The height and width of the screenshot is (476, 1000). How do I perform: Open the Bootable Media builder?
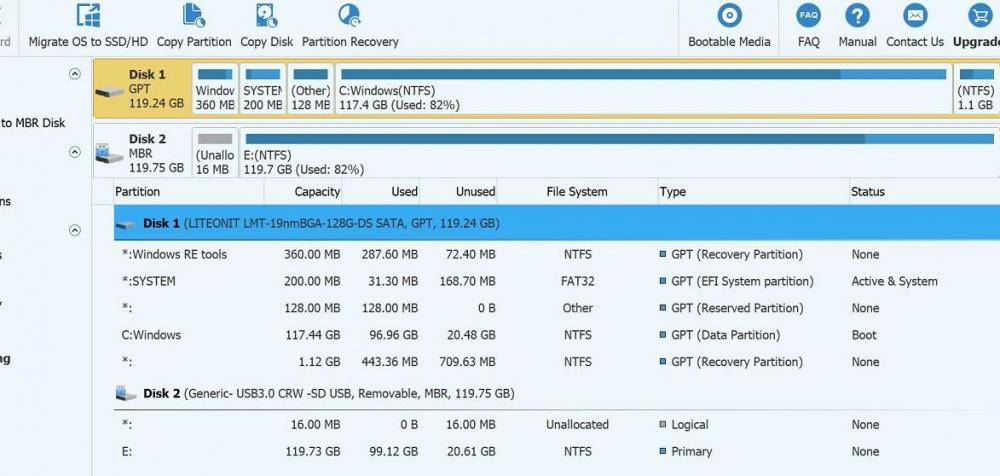[x=729, y=16]
